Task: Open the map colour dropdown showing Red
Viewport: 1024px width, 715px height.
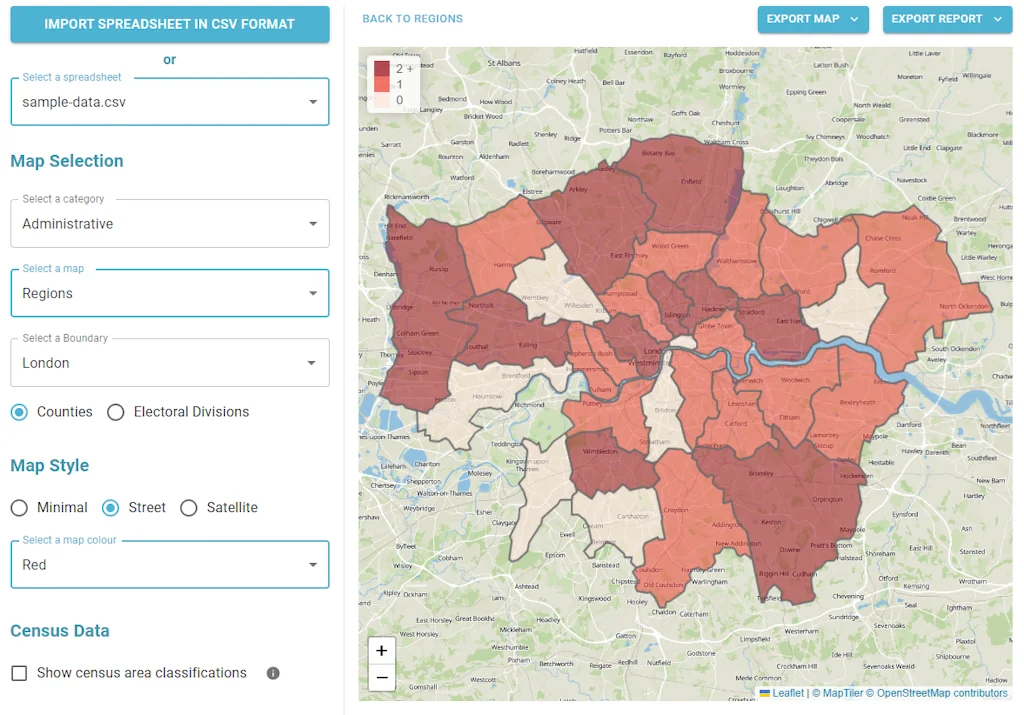Action: [x=314, y=564]
